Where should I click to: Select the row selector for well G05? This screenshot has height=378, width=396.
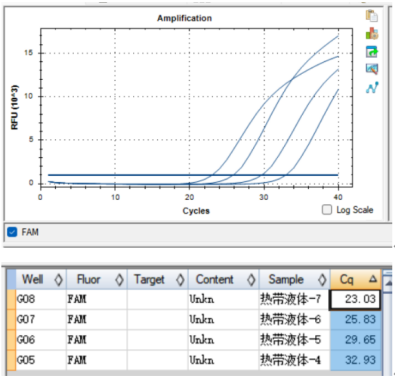click(11, 360)
